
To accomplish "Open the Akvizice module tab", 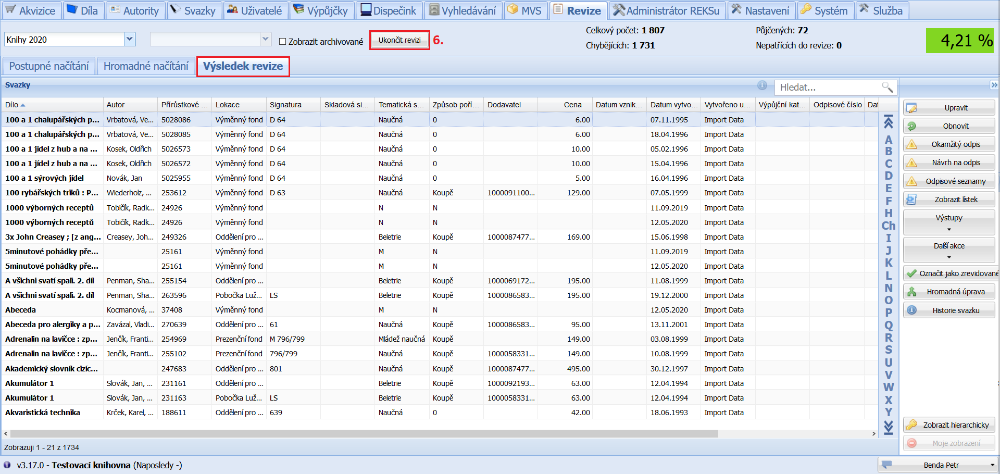I will click(31, 10).
